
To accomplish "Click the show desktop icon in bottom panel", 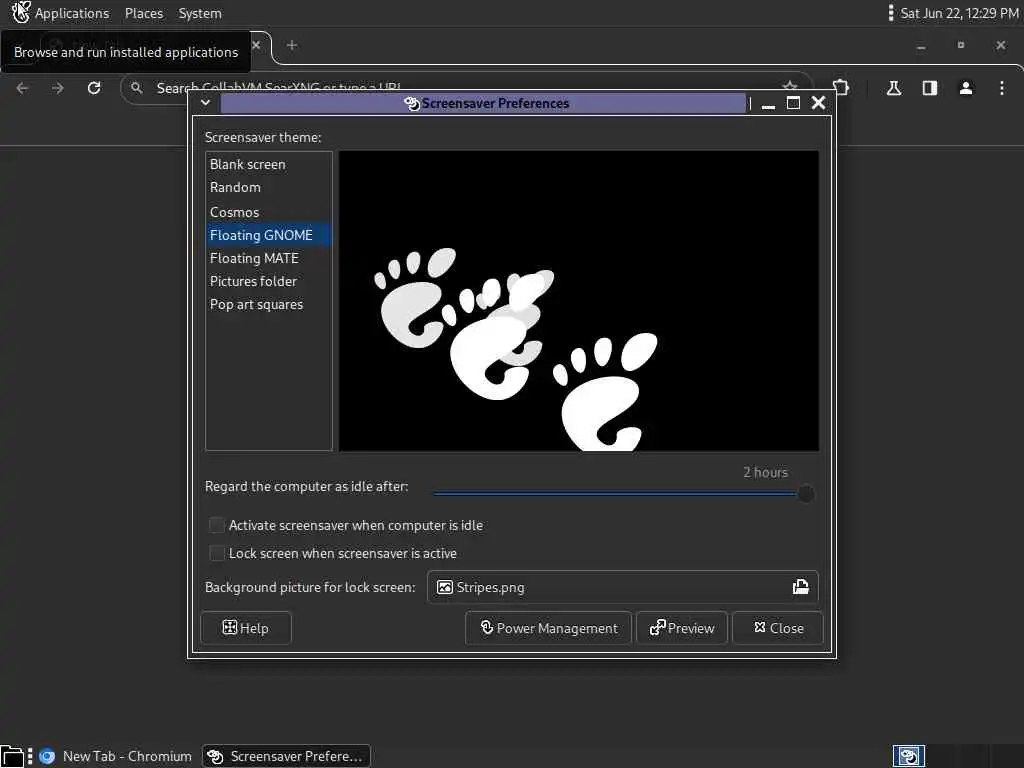I will point(12,756).
